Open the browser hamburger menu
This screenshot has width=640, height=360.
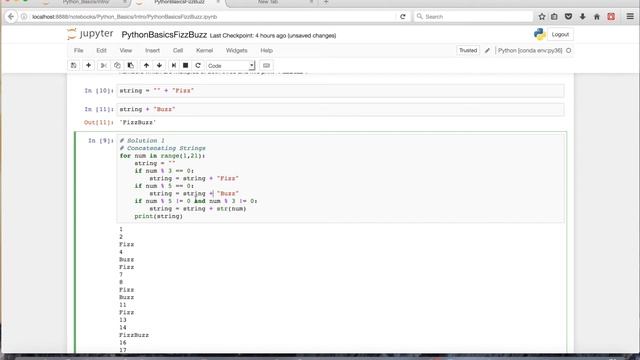(x=630, y=17)
